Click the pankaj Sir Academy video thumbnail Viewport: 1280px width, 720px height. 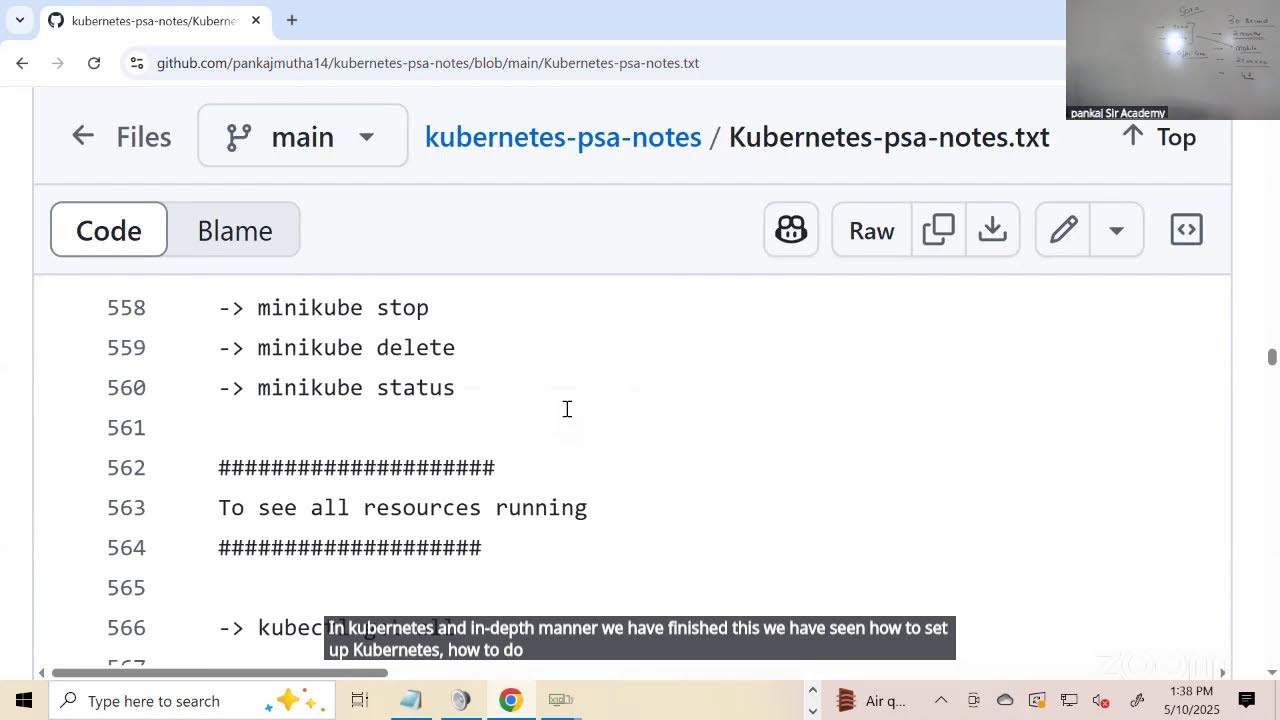(1173, 60)
